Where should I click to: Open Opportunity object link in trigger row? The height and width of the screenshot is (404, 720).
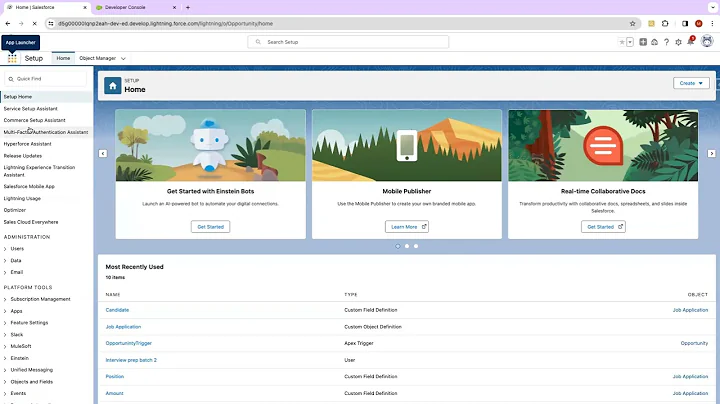(x=694, y=343)
